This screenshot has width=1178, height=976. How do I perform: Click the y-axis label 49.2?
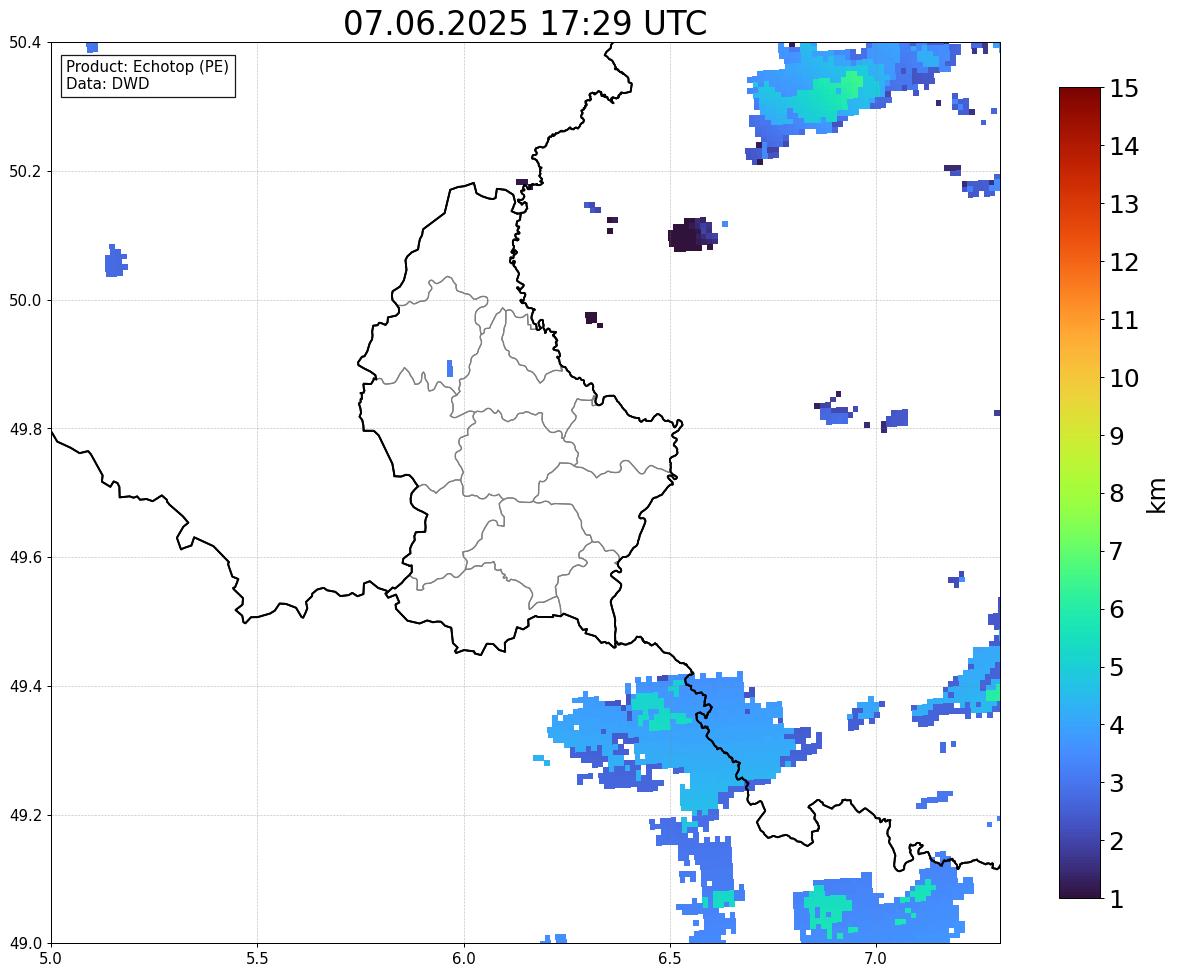(25, 815)
